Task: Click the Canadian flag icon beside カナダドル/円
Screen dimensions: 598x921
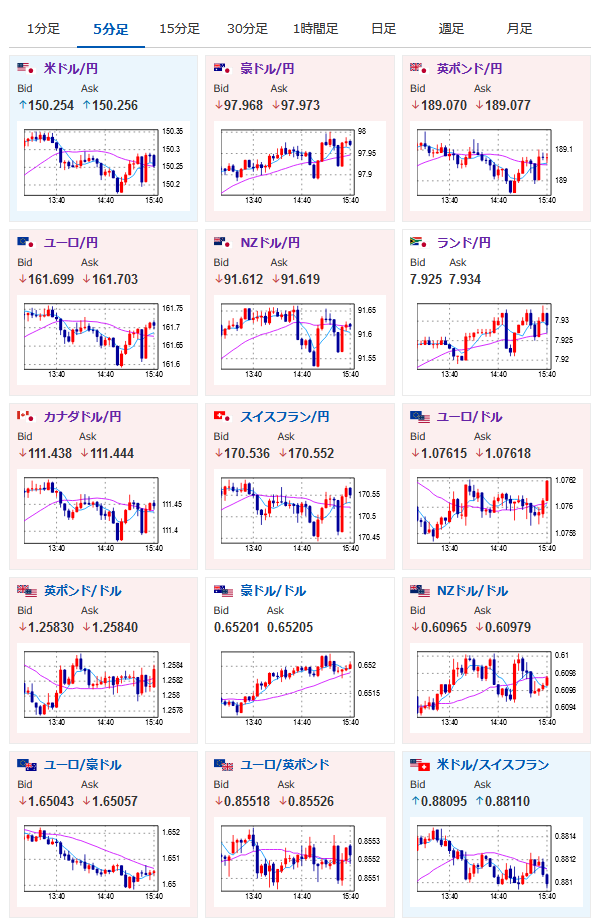Action: pos(26,416)
